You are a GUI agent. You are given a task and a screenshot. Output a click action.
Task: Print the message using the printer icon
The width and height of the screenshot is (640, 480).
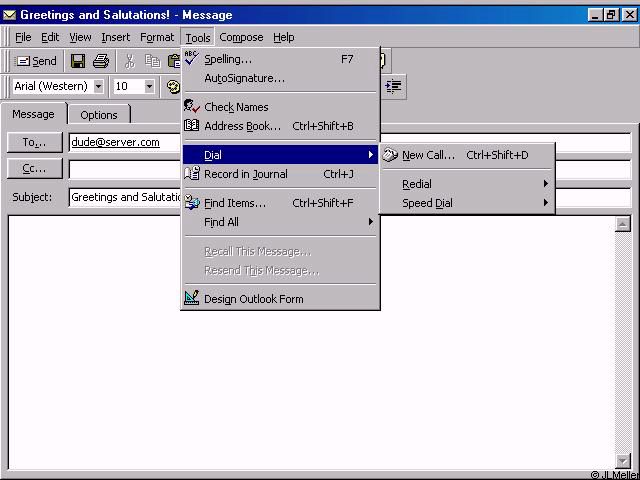pos(100,61)
